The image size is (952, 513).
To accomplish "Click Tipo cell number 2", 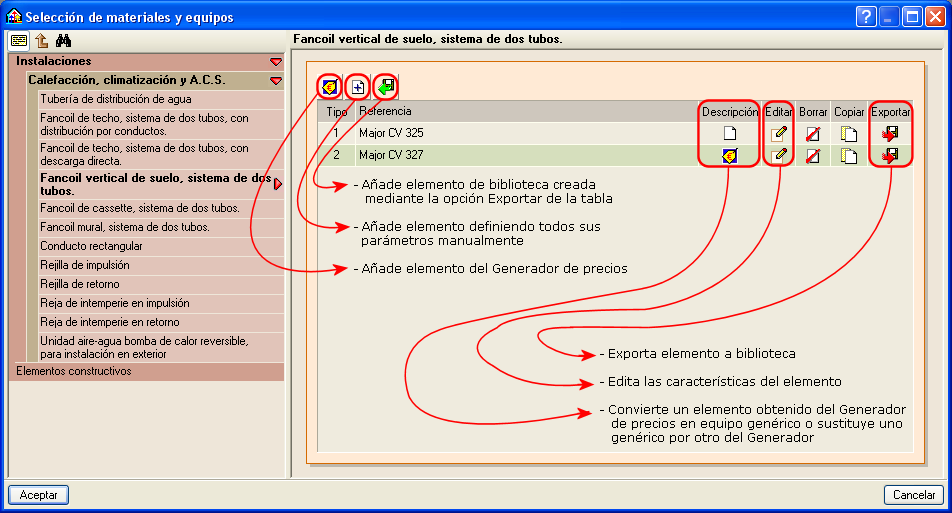I will 336,155.
